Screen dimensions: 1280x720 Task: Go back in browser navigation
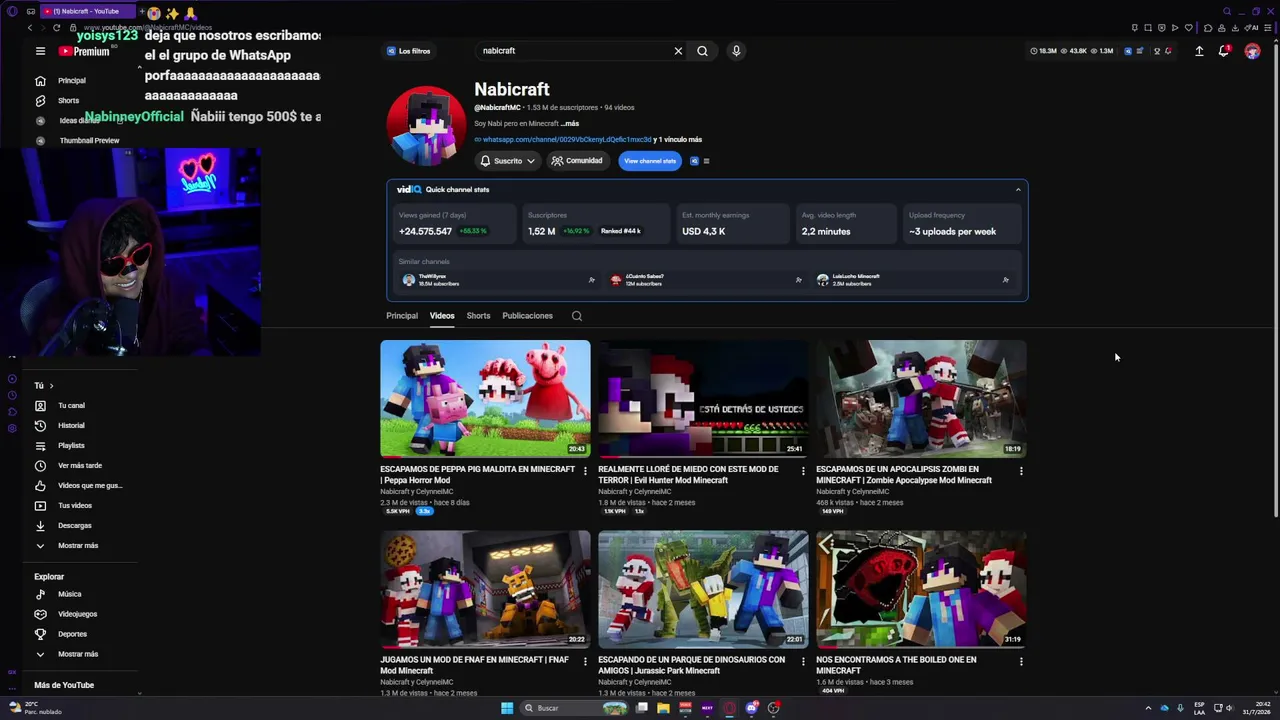point(30,28)
